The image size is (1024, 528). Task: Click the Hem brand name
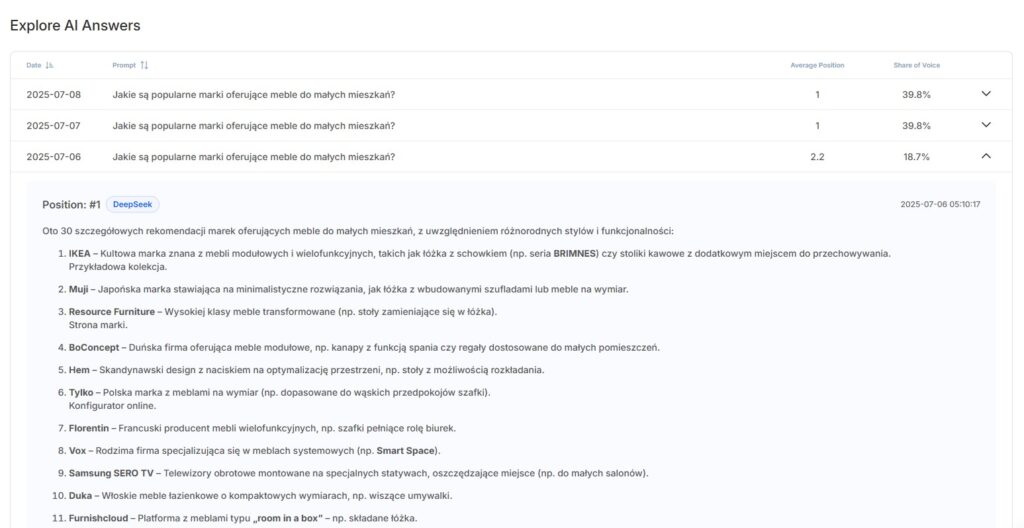79,370
